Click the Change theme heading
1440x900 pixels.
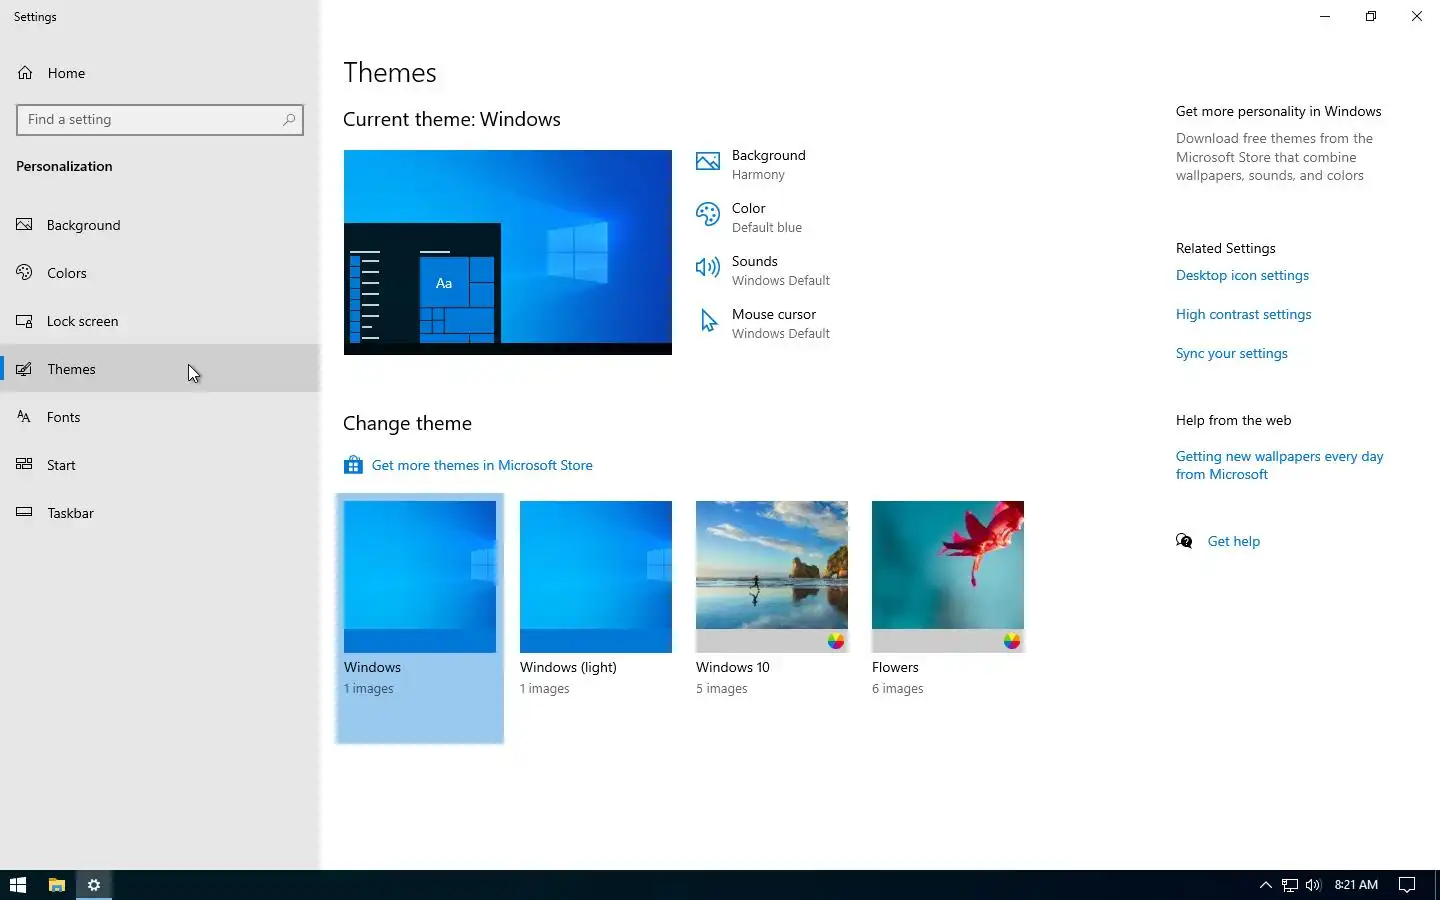pos(407,423)
